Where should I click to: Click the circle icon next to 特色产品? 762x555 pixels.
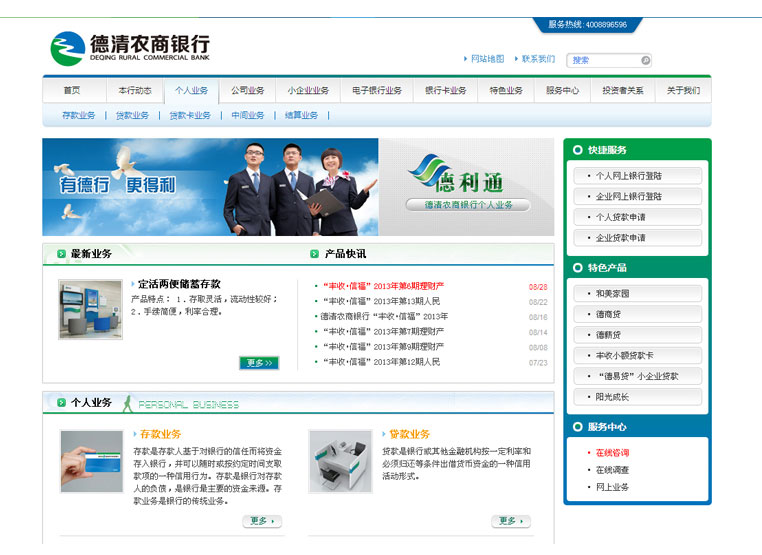[577, 268]
